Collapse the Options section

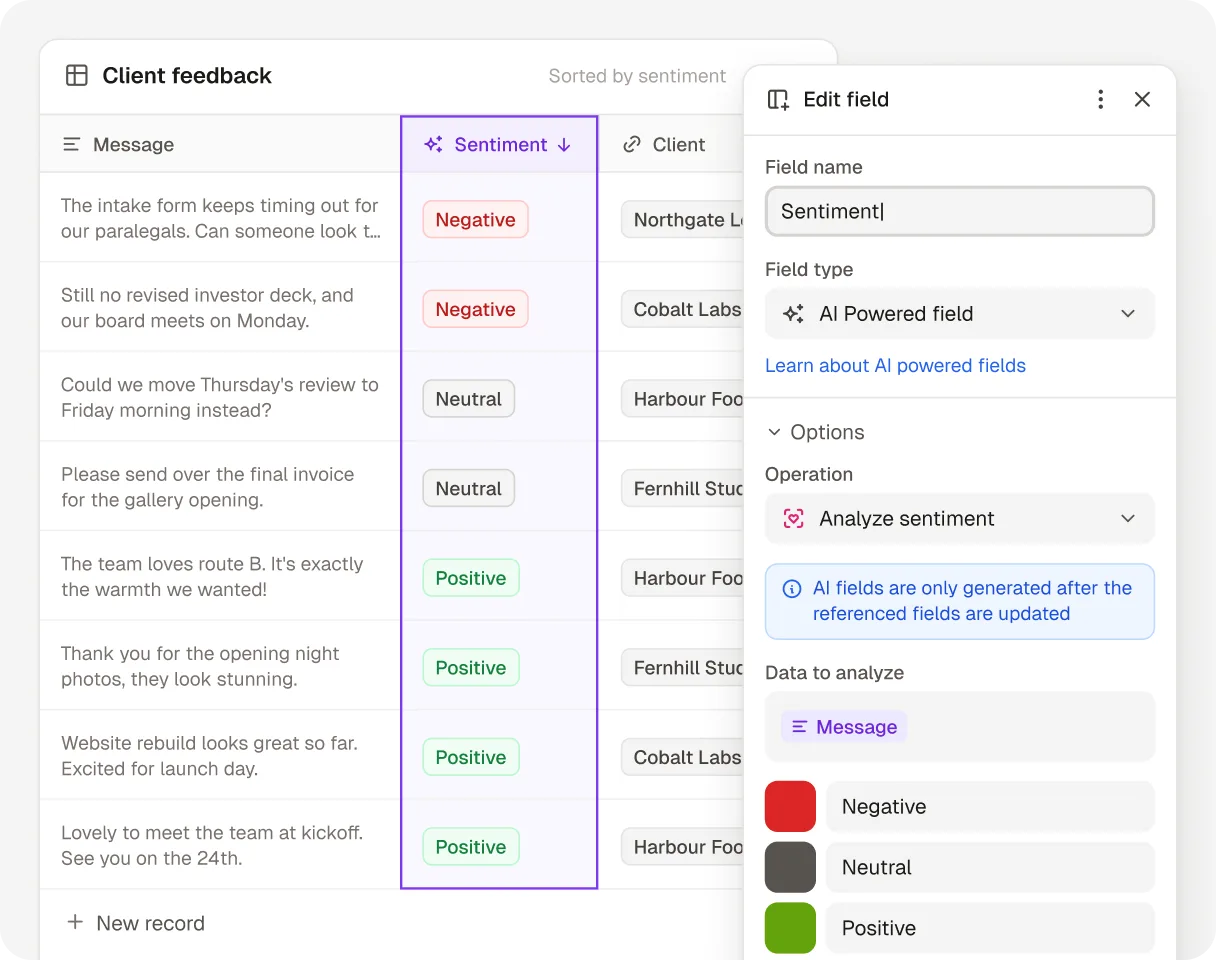[x=815, y=432]
